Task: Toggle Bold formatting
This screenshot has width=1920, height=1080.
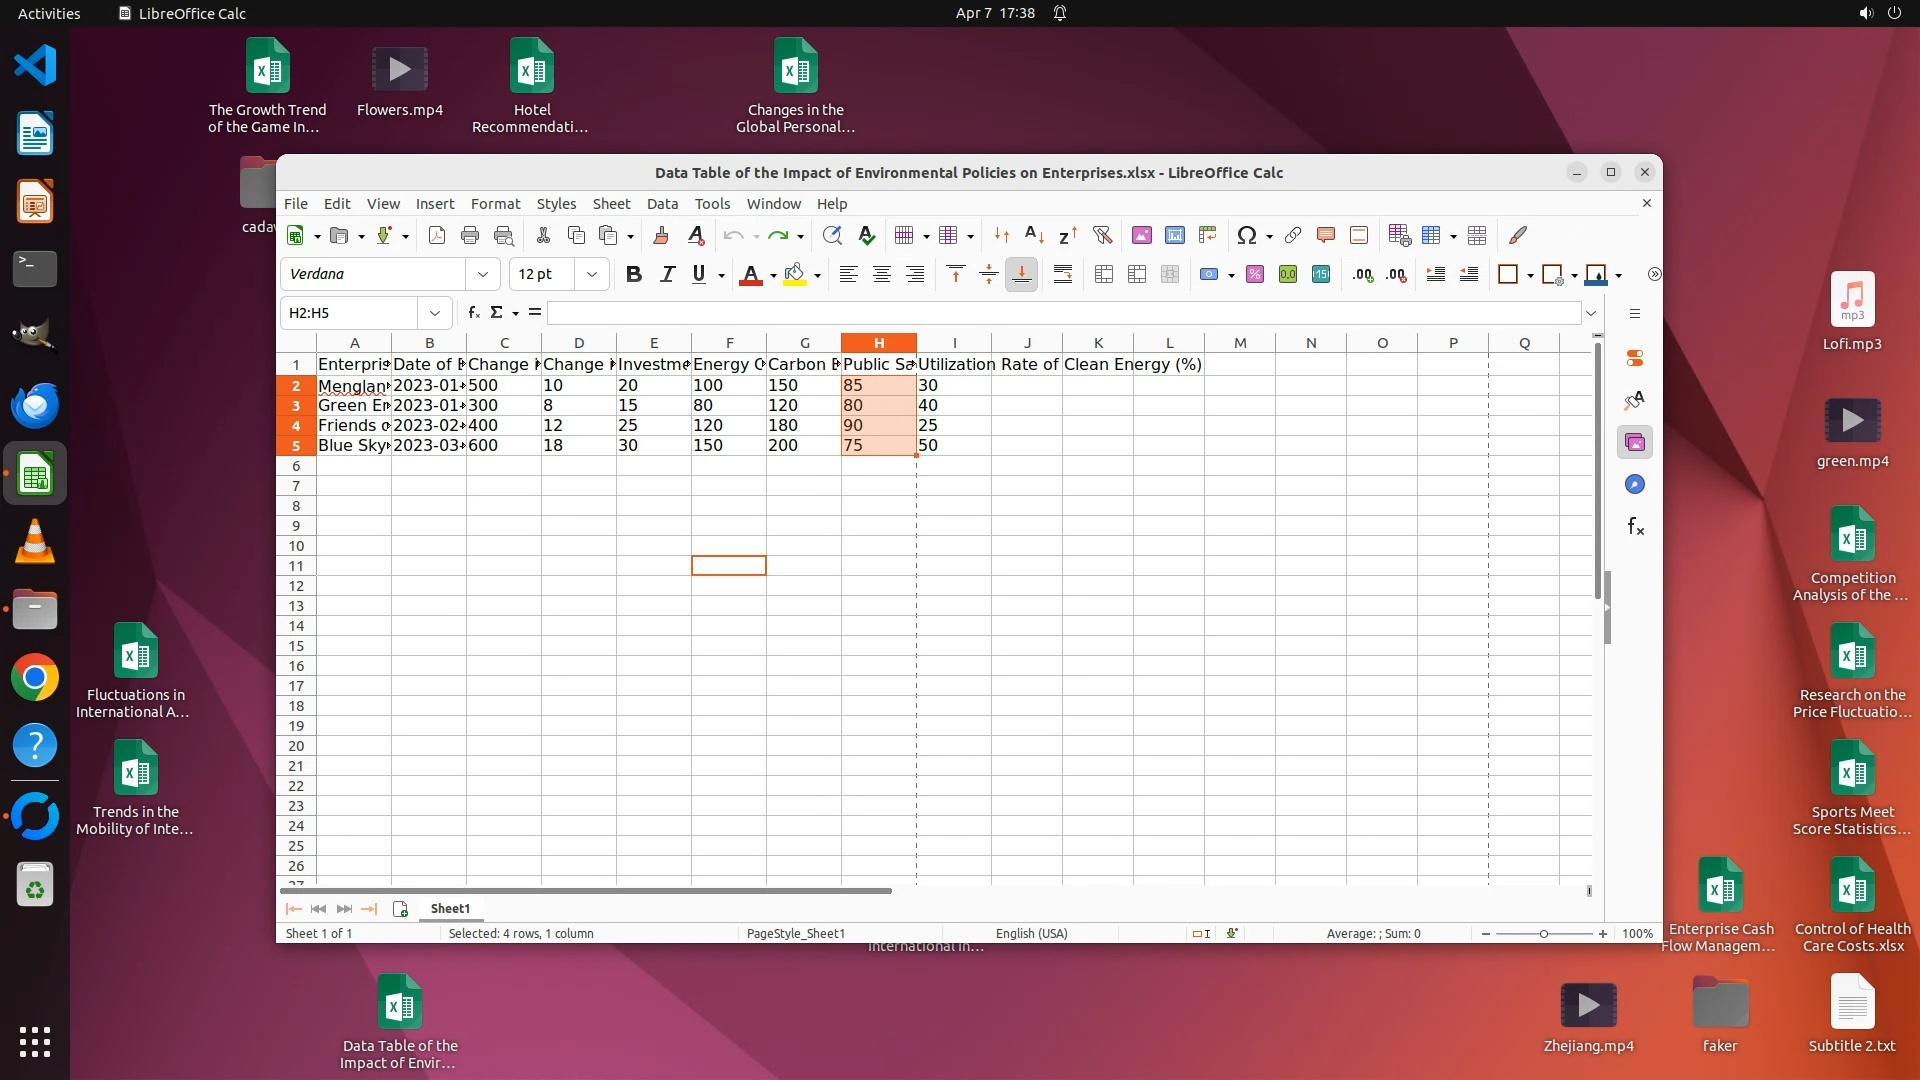Action: (633, 275)
